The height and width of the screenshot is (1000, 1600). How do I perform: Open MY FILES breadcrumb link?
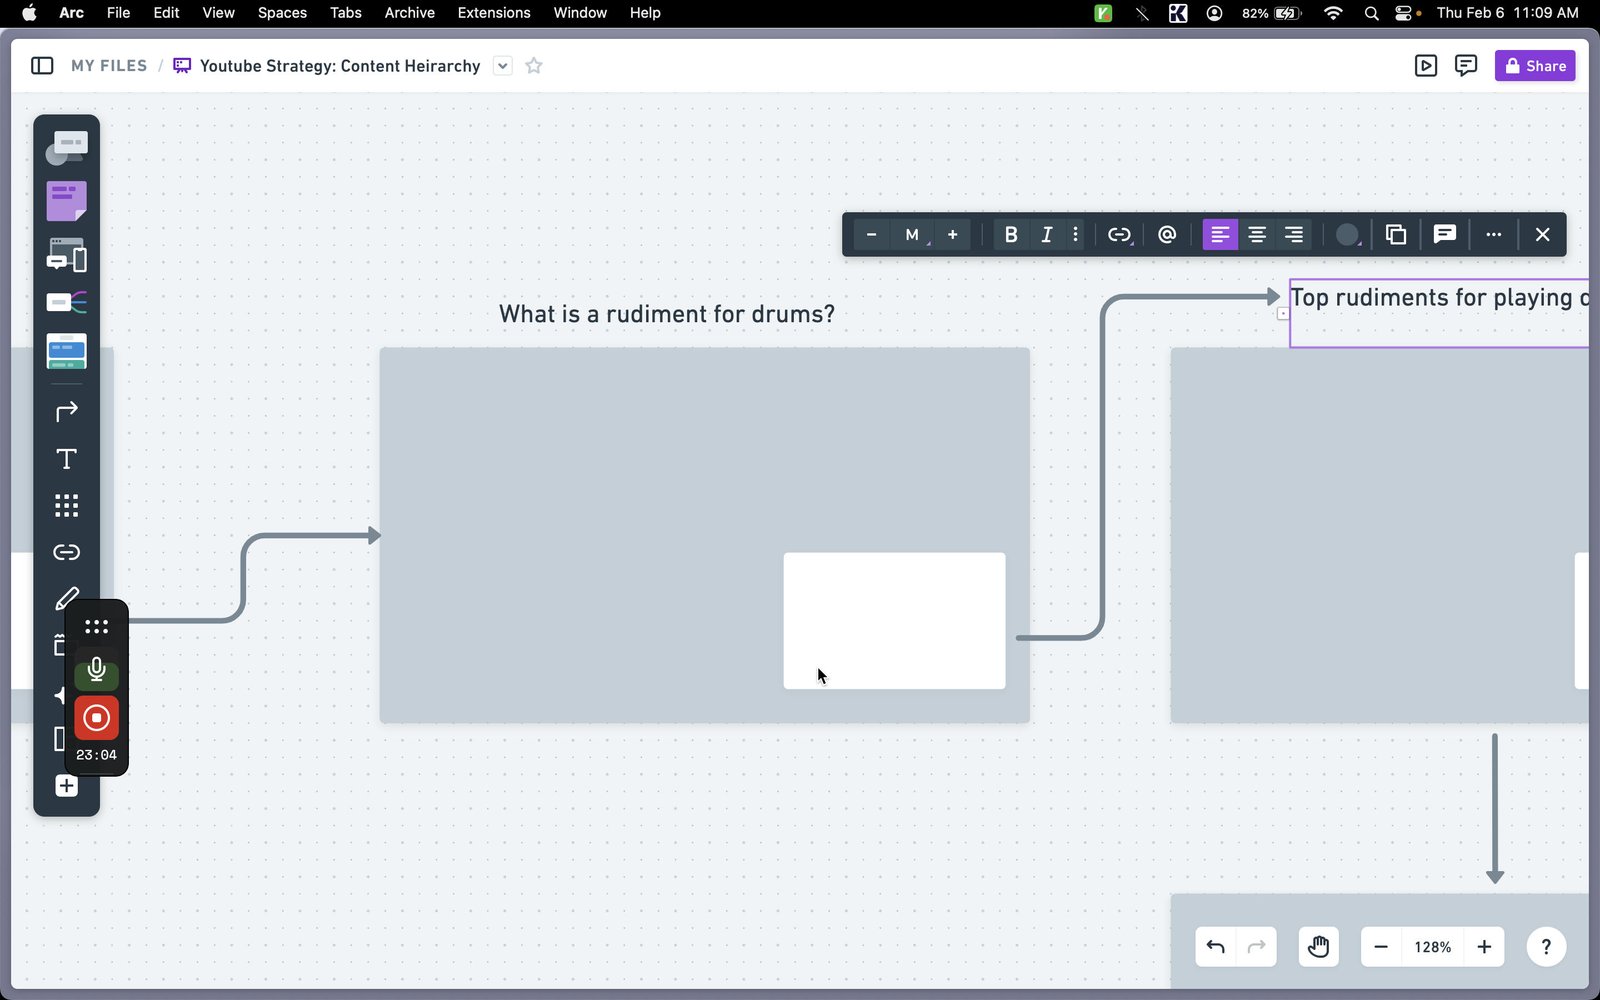[109, 66]
